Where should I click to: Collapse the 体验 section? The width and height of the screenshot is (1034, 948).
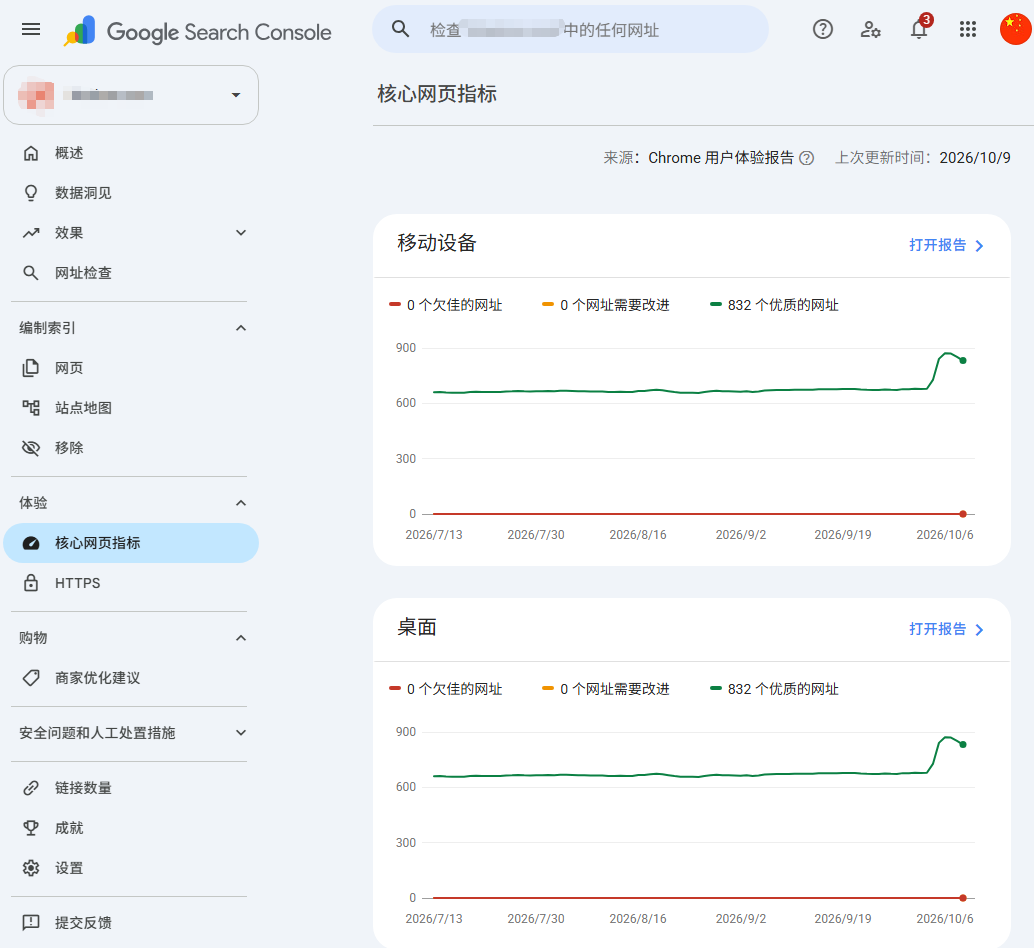click(x=241, y=503)
